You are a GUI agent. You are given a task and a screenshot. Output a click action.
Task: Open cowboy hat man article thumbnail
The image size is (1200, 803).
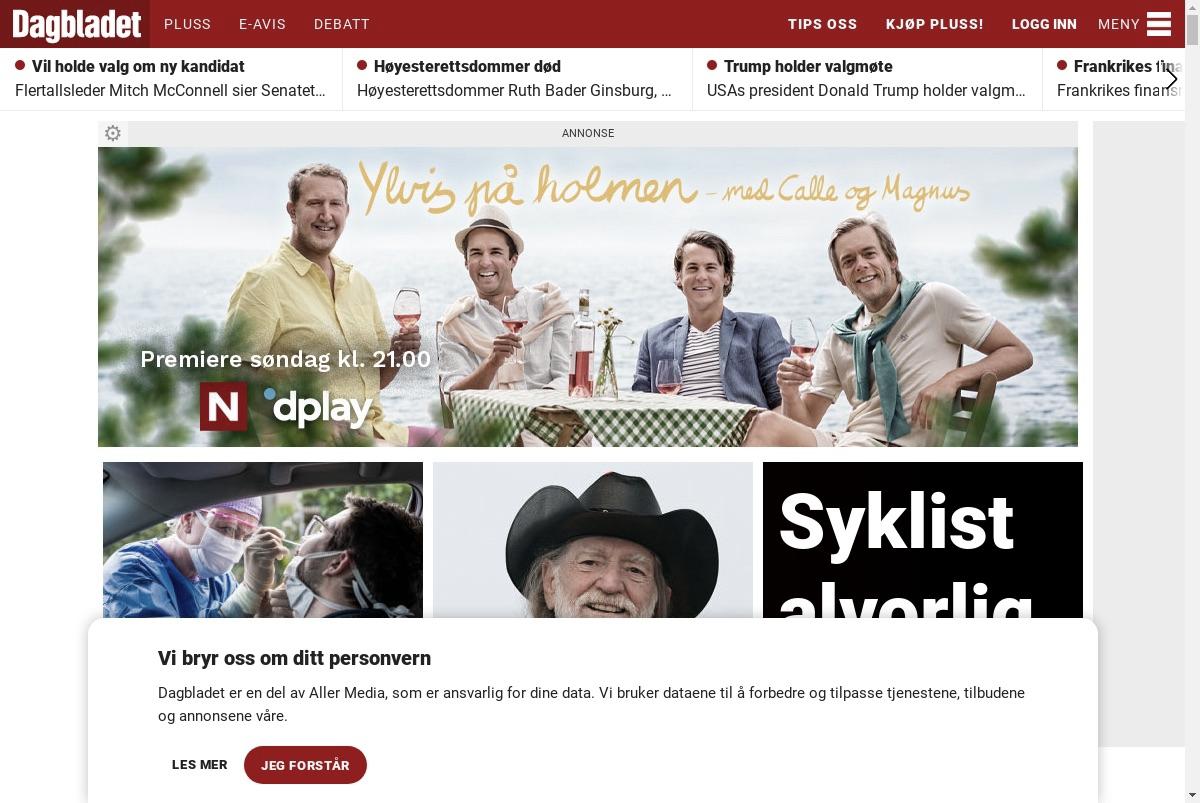point(593,540)
